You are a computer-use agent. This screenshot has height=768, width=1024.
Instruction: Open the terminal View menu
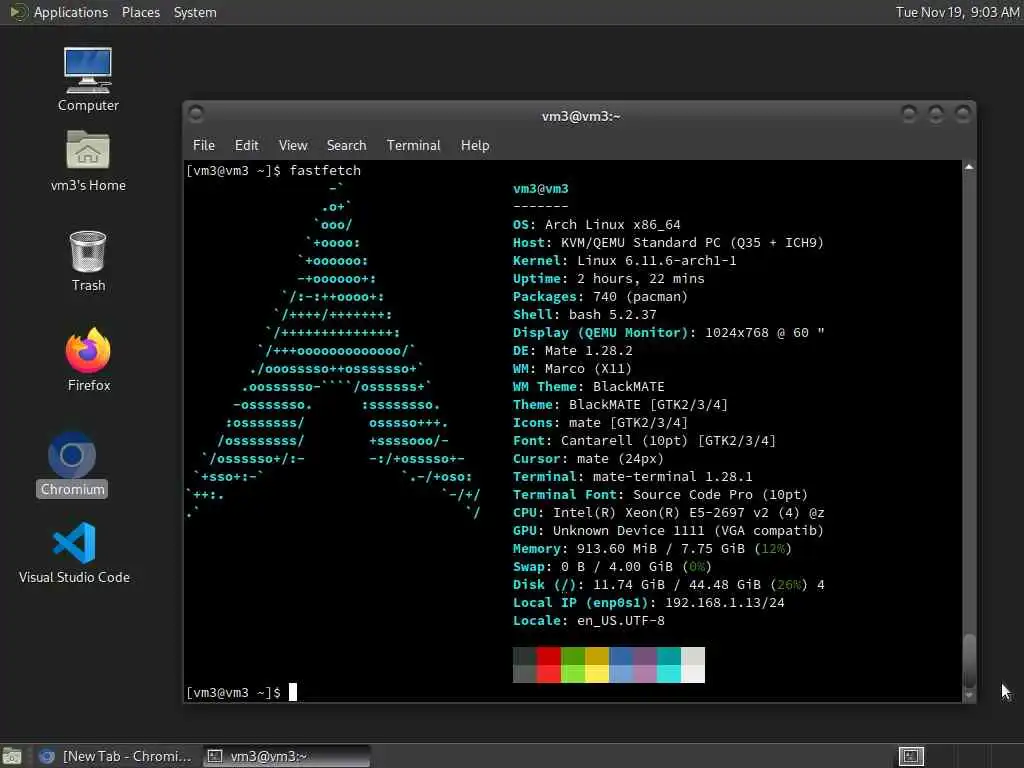(293, 145)
